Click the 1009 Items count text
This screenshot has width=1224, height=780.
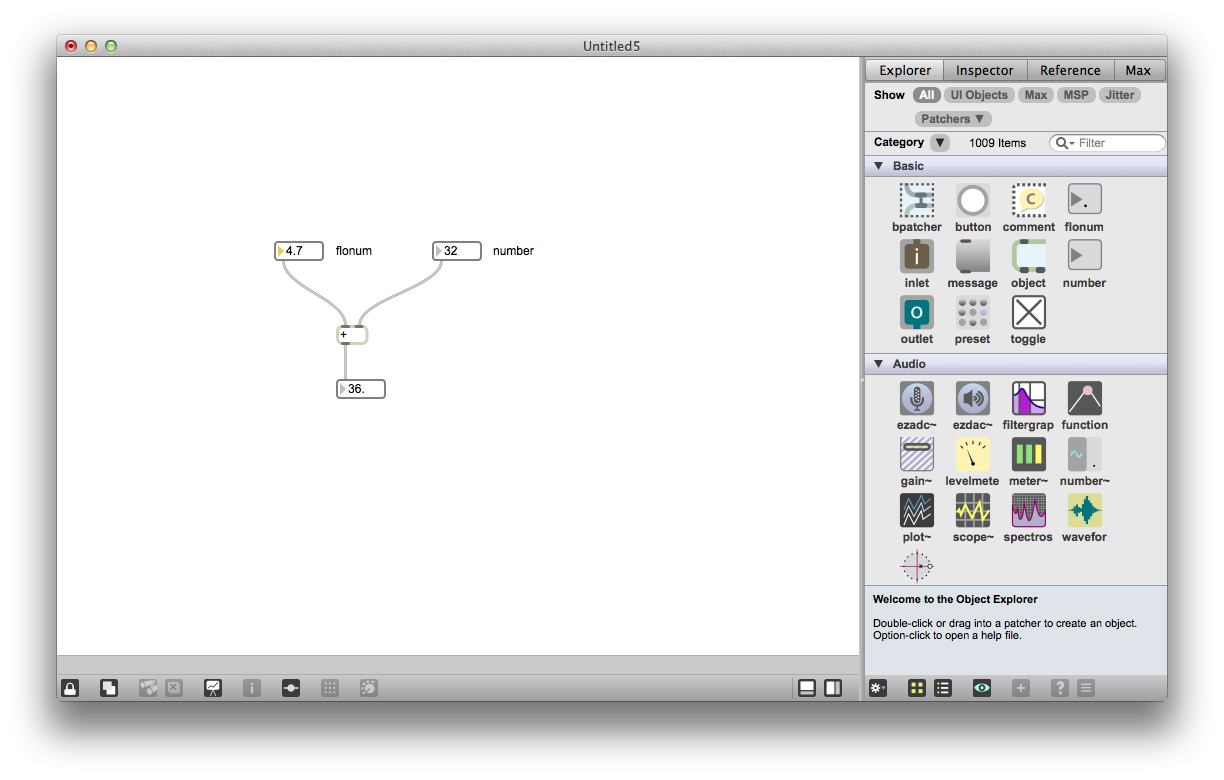(x=997, y=143)
